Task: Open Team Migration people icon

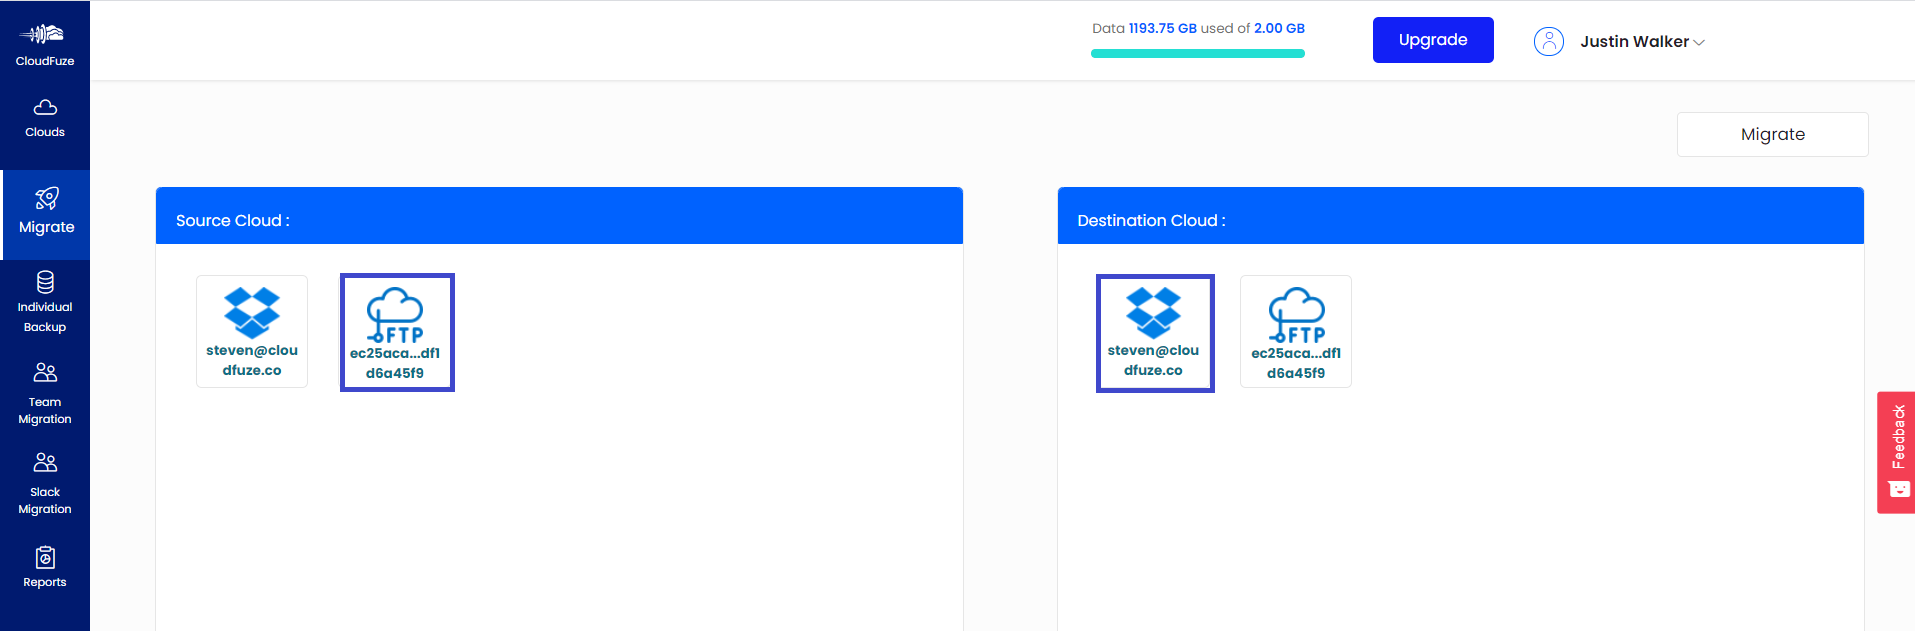Action: point(45,373)
